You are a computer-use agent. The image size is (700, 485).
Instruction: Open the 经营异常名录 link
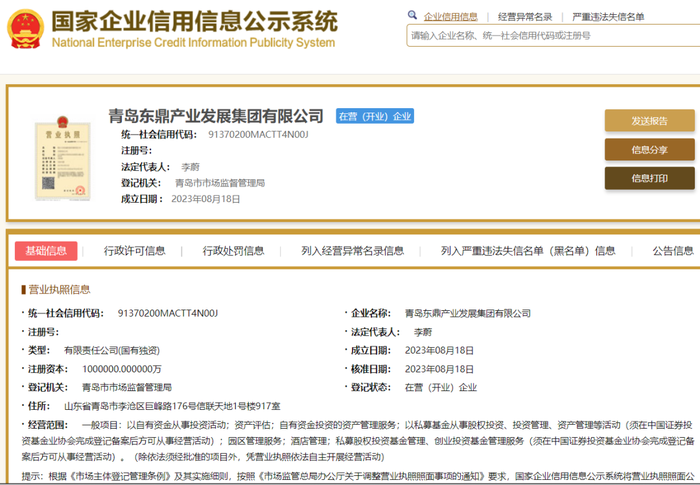(525, 17)
